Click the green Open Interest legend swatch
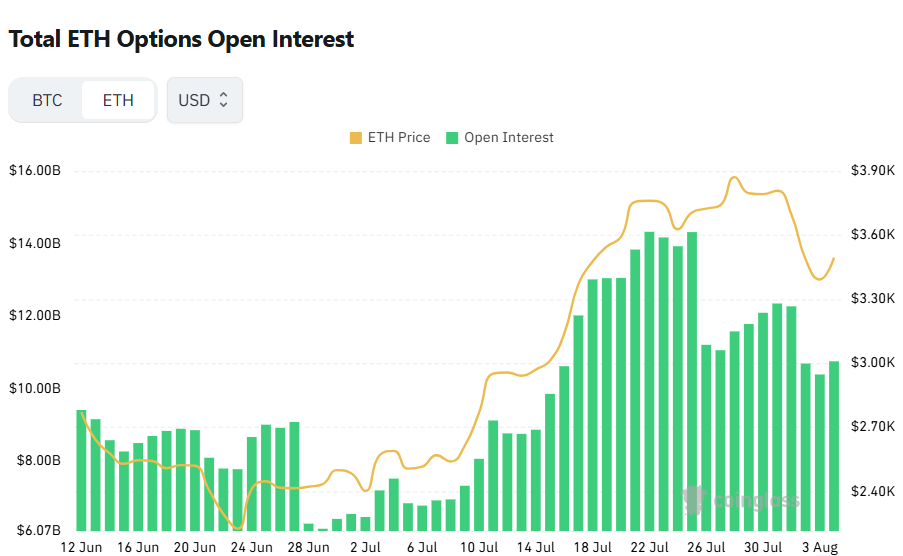Viewport: 903px width, 556px height. [452, 138]
